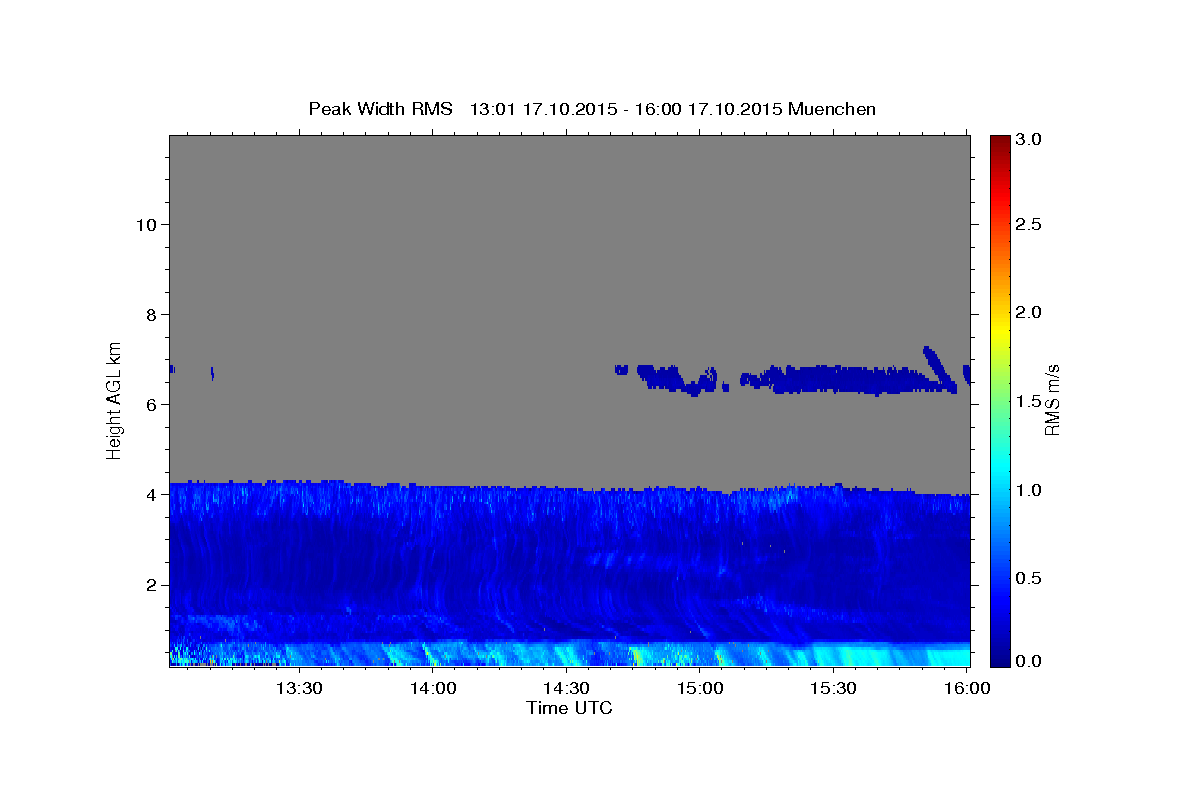
Task: Click the 1.5 colorbar value label
Action: pyautogui.click(x=1029, y=401)
